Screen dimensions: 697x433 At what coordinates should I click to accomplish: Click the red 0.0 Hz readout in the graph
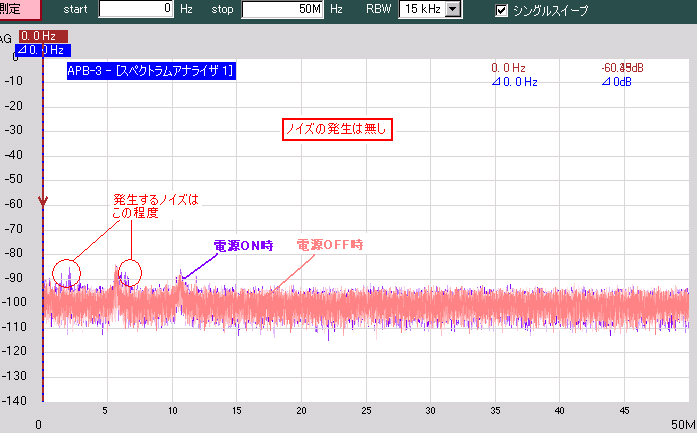point(508,68)
